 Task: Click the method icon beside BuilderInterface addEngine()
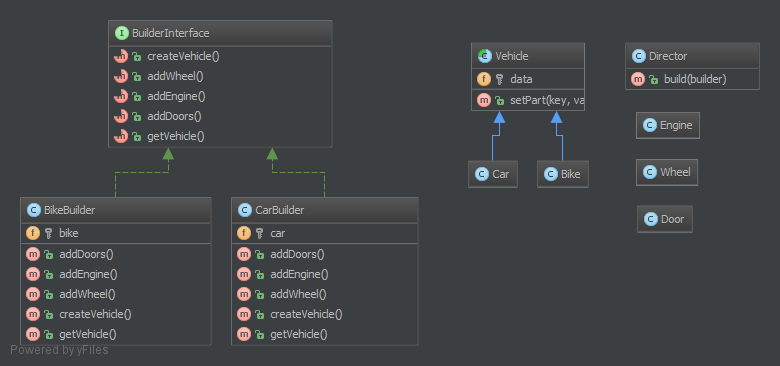pos(121,96)
